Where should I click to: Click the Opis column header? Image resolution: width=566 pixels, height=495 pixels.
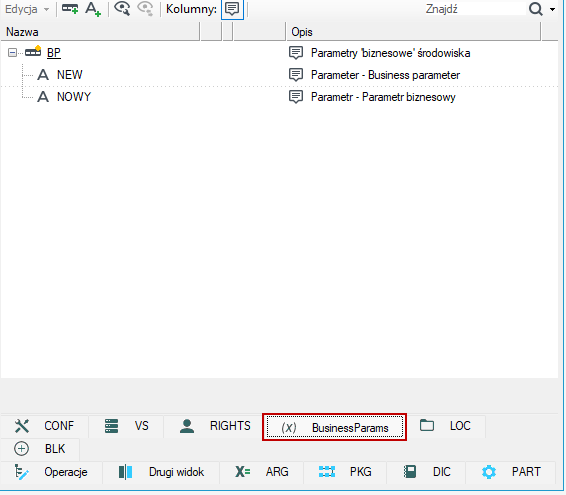(x=413, y=32)
